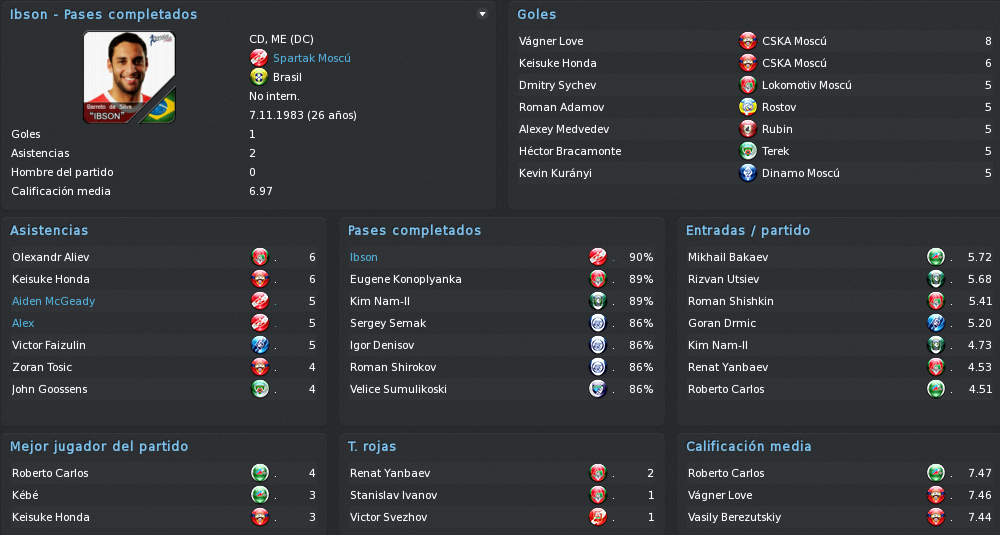Viewport: 1000px width, 535px height.
Task: Click the Entradas / partido panel heading
Action: click(x=747, y=230)
